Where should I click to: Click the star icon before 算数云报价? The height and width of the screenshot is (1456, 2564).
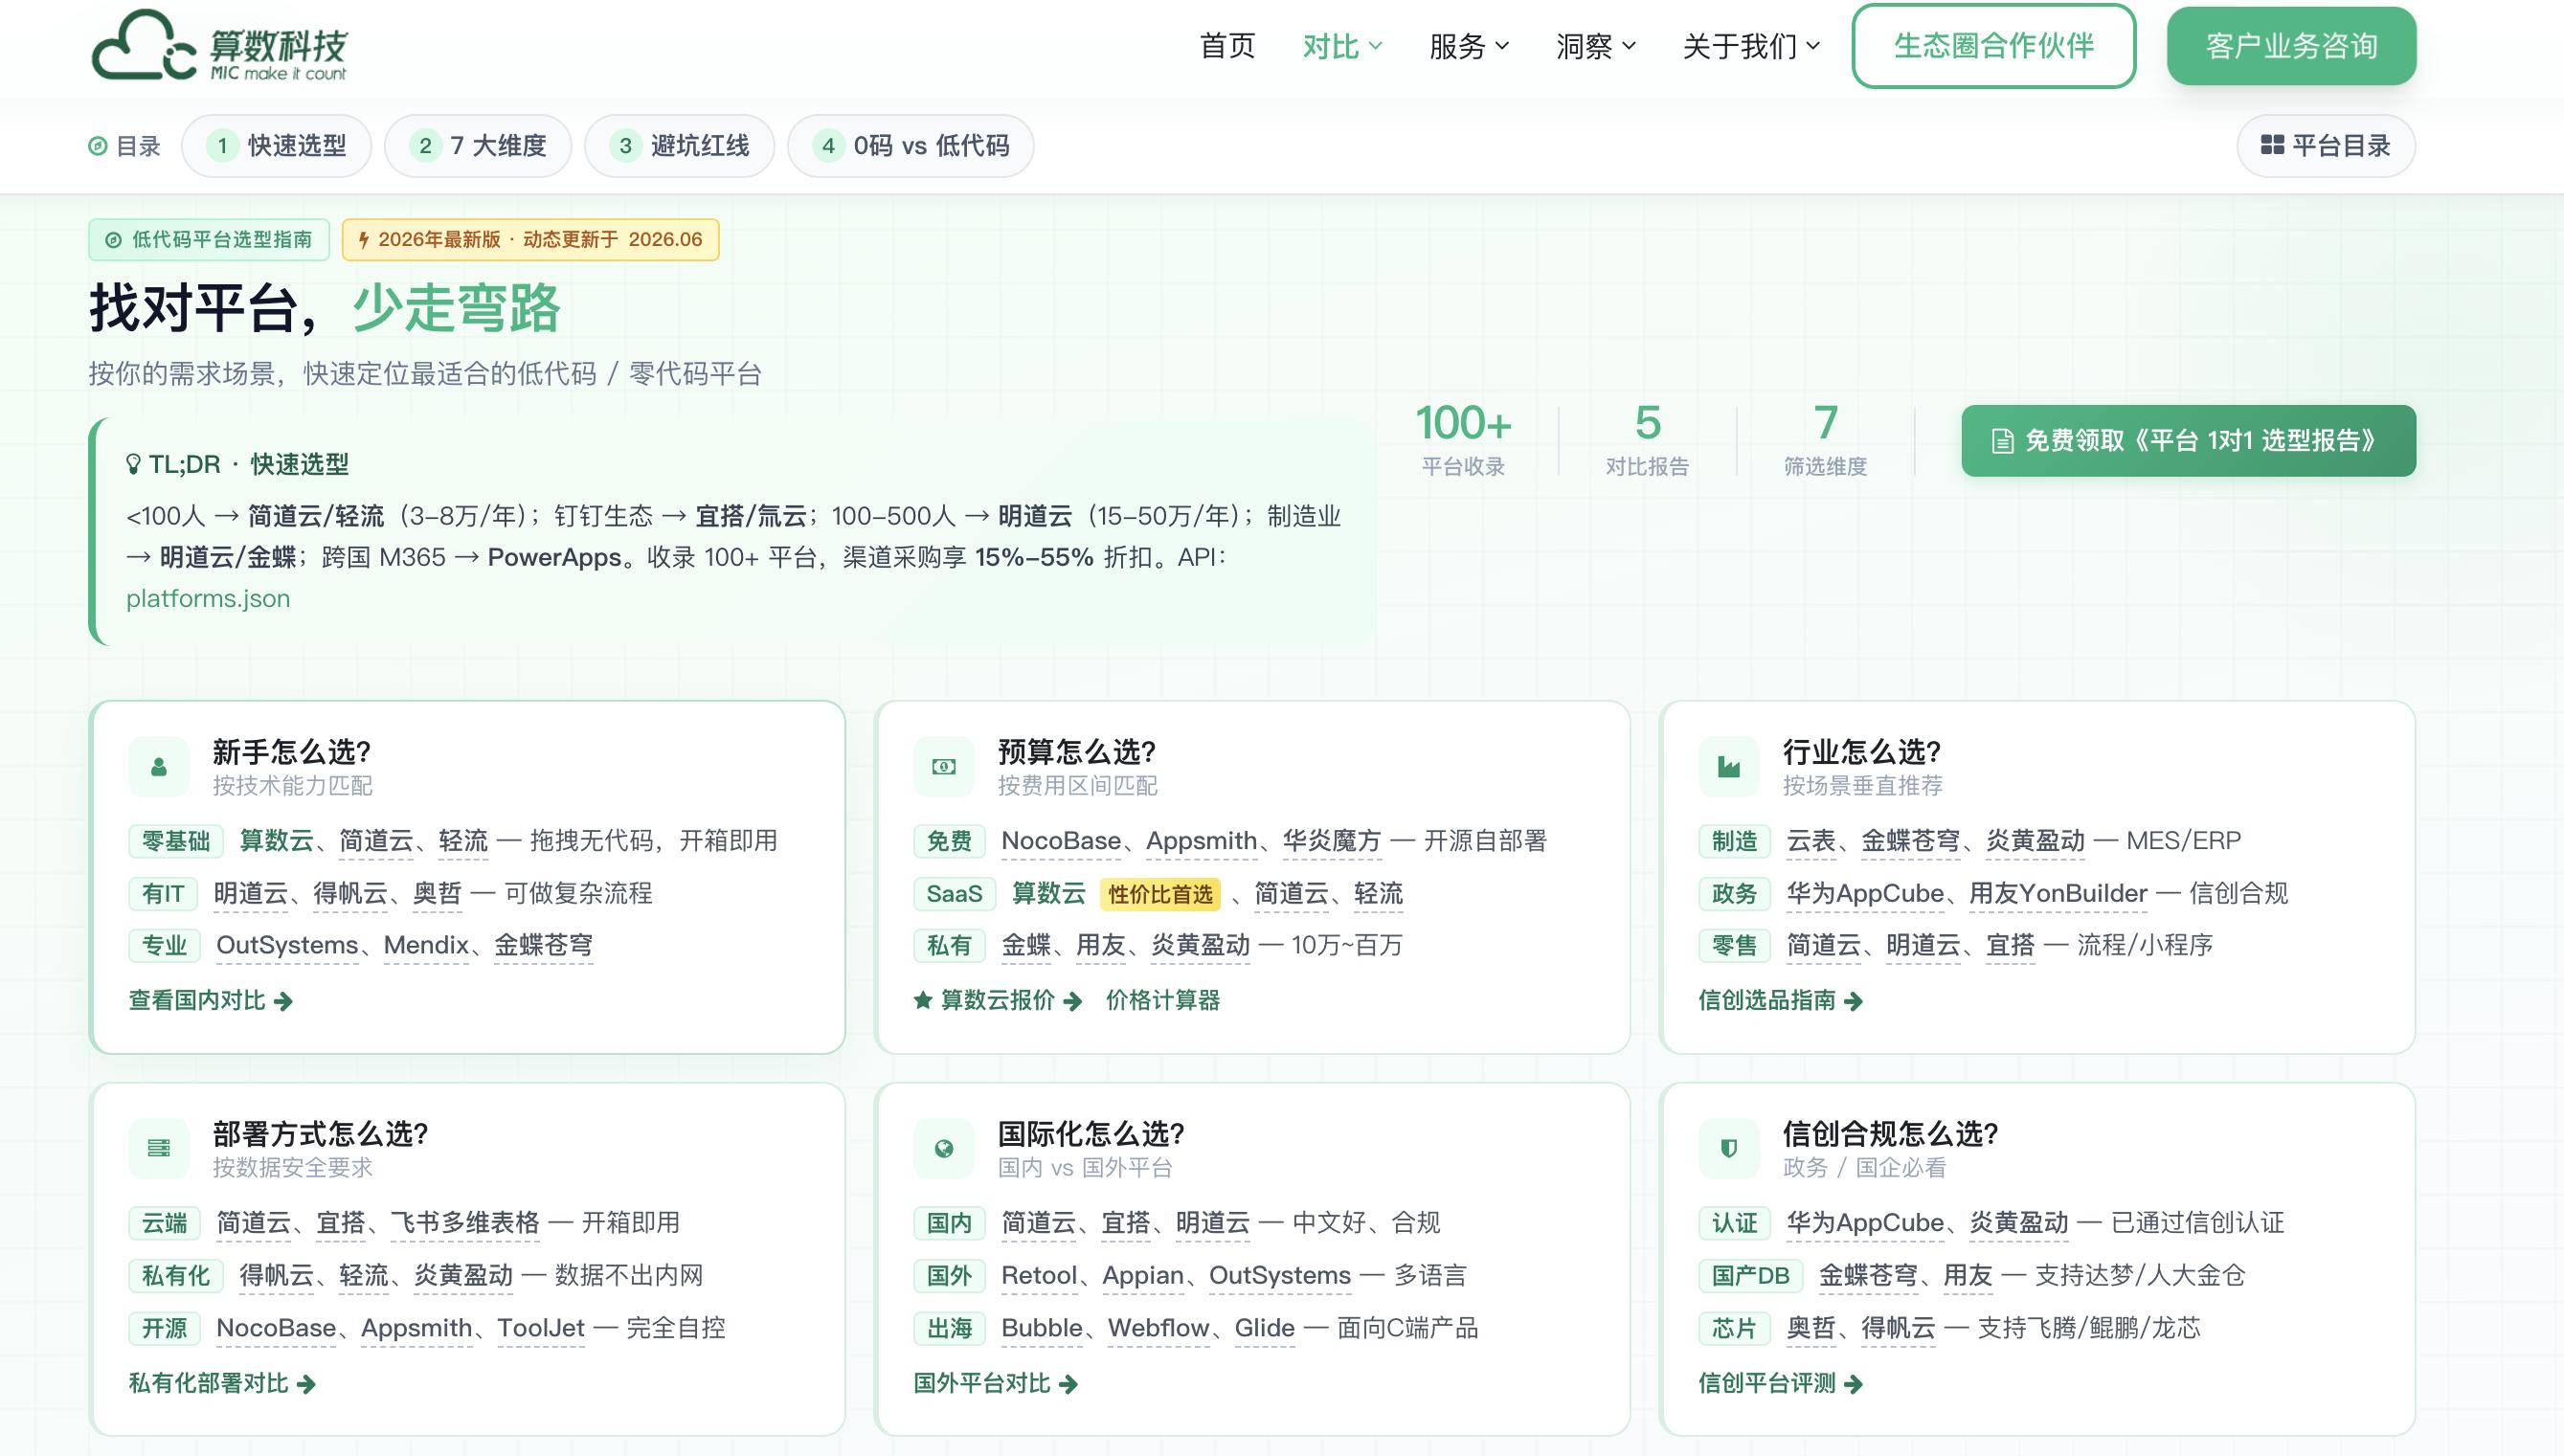[x=923, y=1000]
